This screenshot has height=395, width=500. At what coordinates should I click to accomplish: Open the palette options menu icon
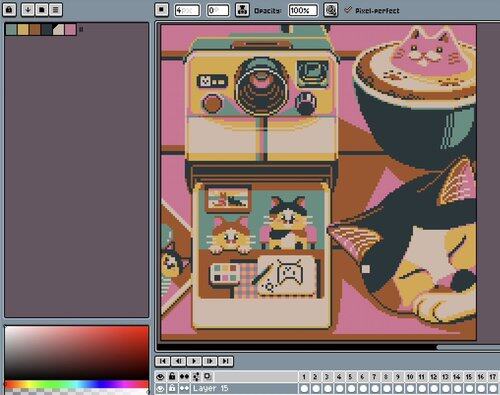pos(56,10)
